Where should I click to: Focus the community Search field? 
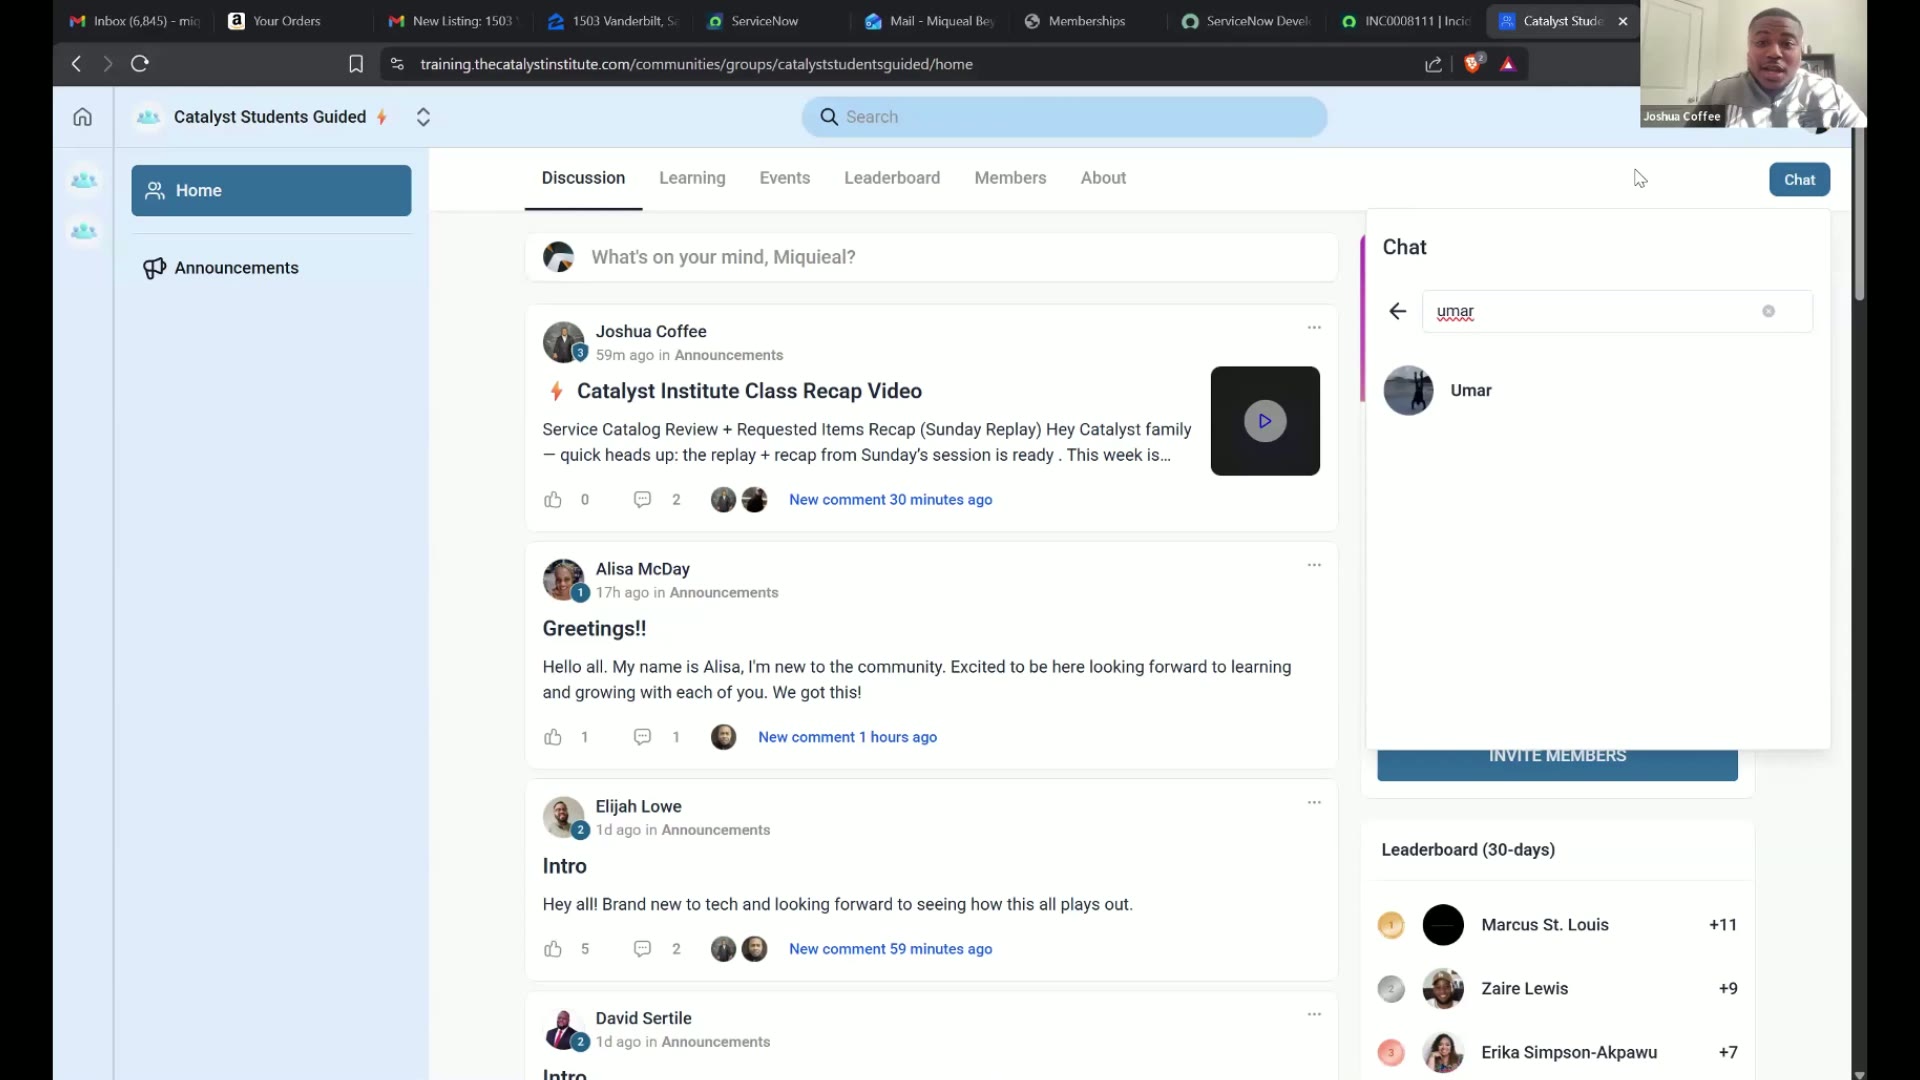point(1064,117)
